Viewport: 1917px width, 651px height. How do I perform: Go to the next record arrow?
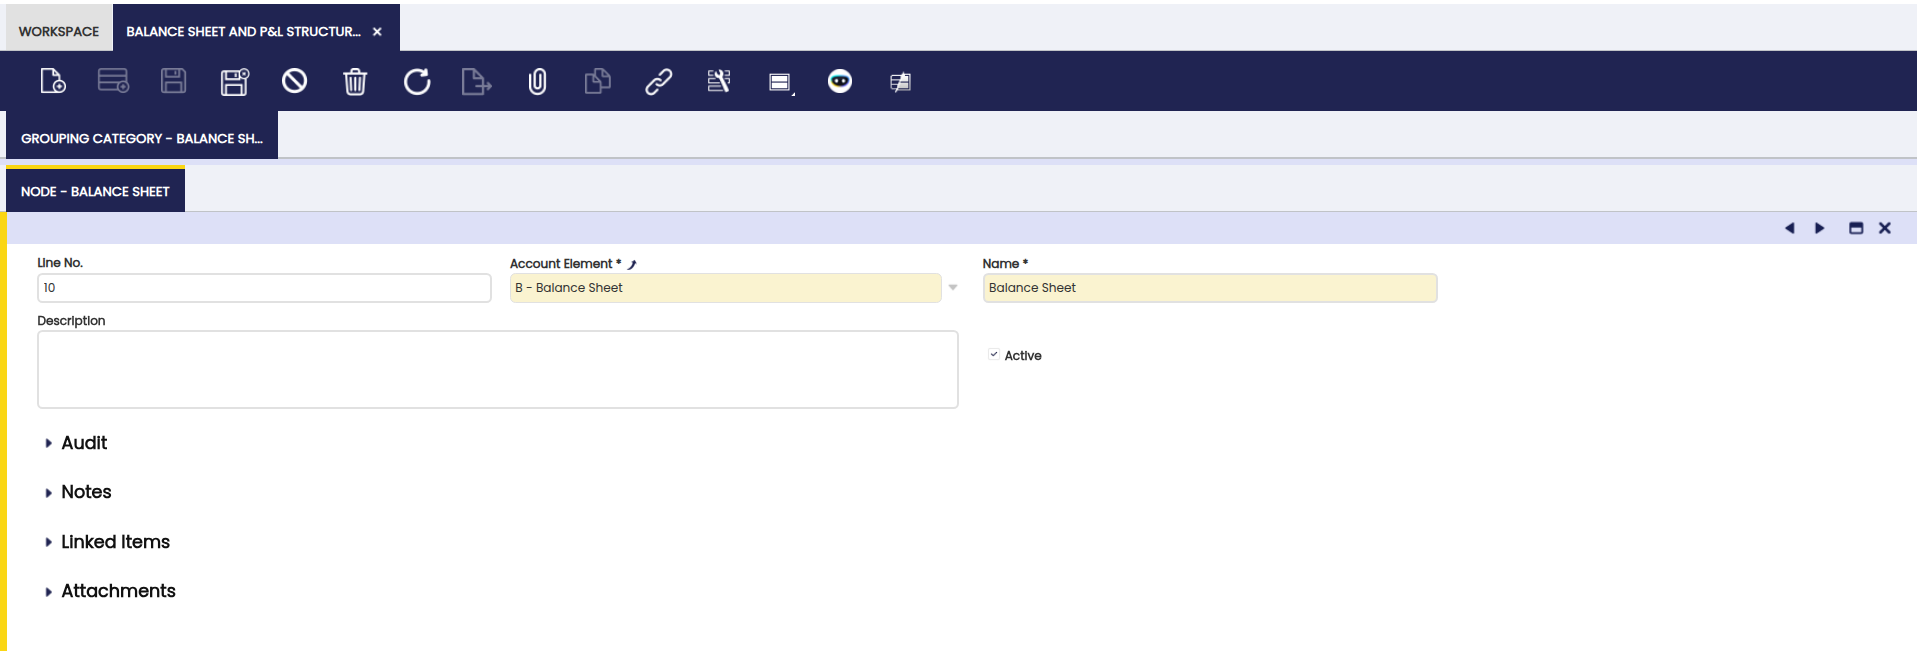click(x=1820, y=228)
